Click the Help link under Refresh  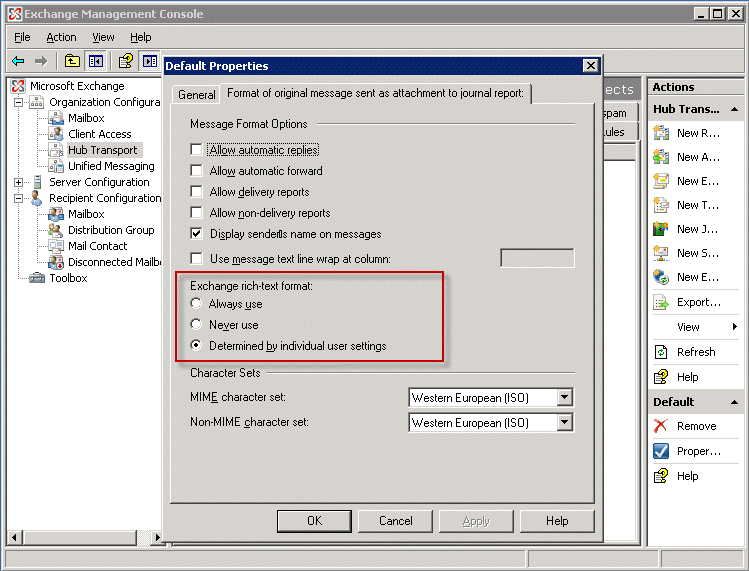coord(687,377)
